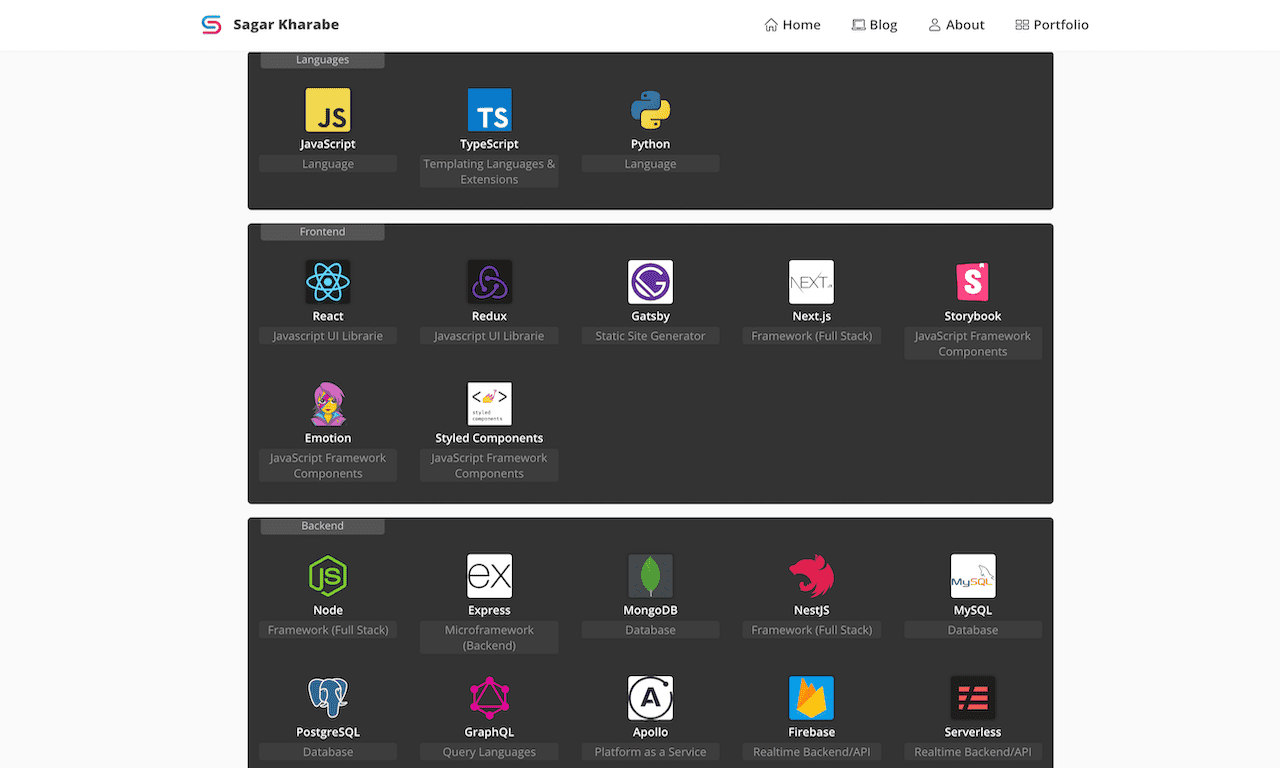Open the Portfolio nav link
This screenshot has height=768, width=1280.
pos(1051,25)
